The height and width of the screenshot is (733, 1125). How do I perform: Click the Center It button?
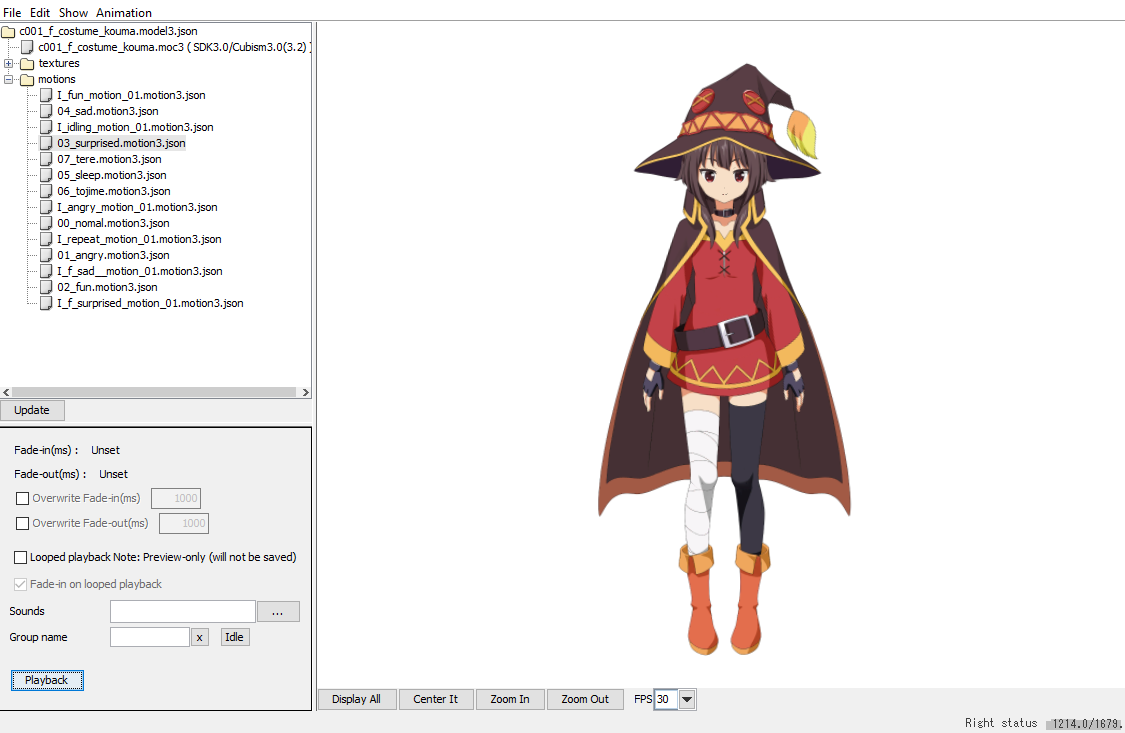[x=436, y=699]
